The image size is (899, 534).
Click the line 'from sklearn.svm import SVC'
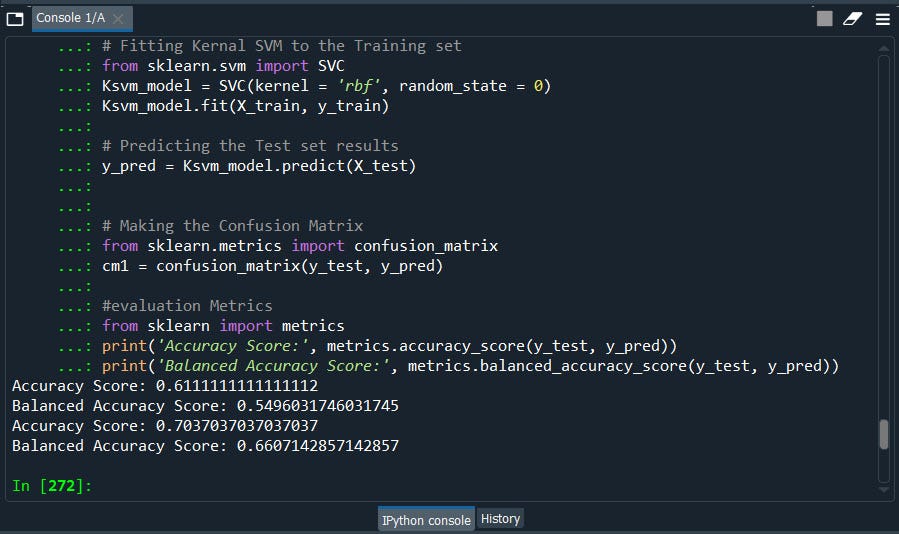[x=223, y=65]
